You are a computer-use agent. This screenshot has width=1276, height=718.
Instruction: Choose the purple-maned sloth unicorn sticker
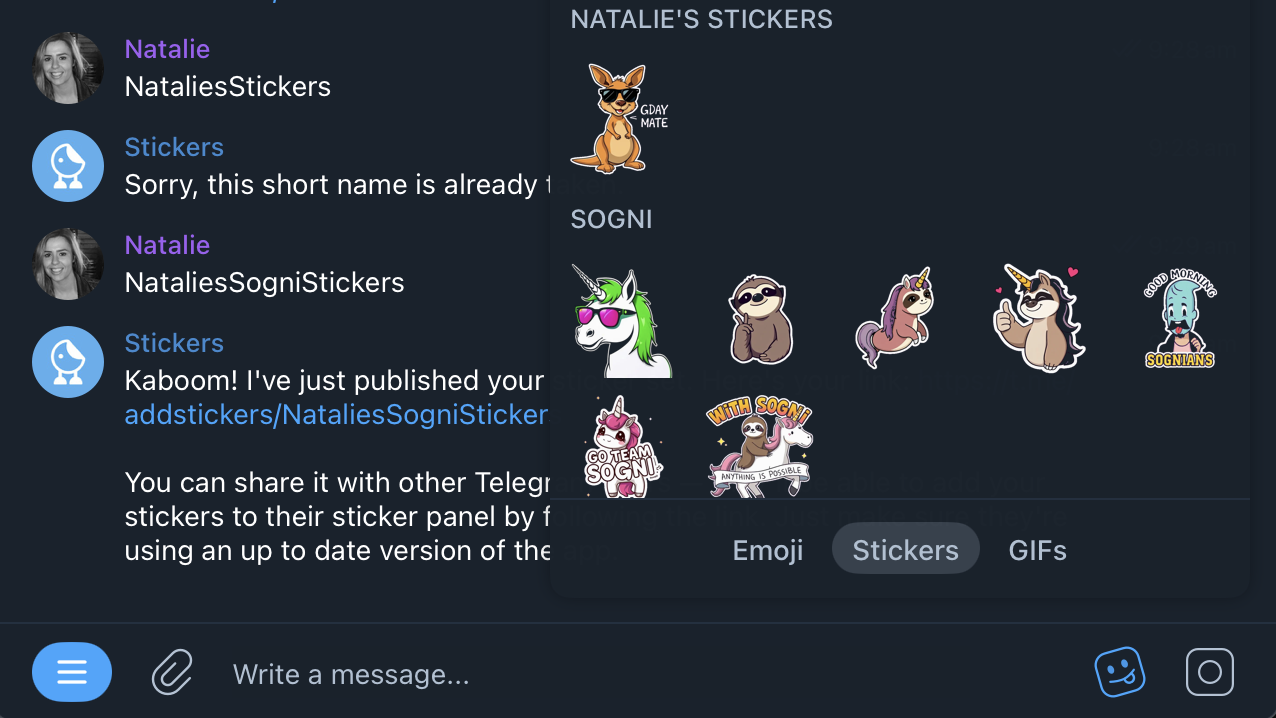[895, 318]
